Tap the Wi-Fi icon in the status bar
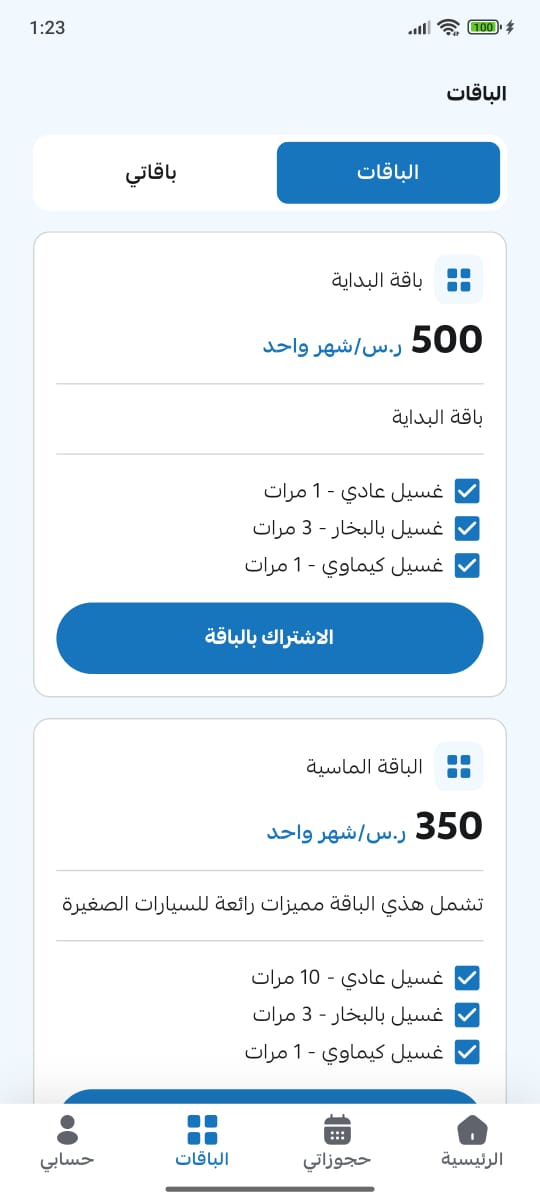 pyautogui.click(x=449, y=27)
